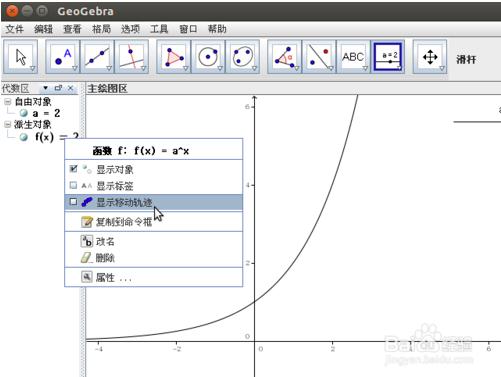Collapse the 派生对象 tree group

coord(8,125)
